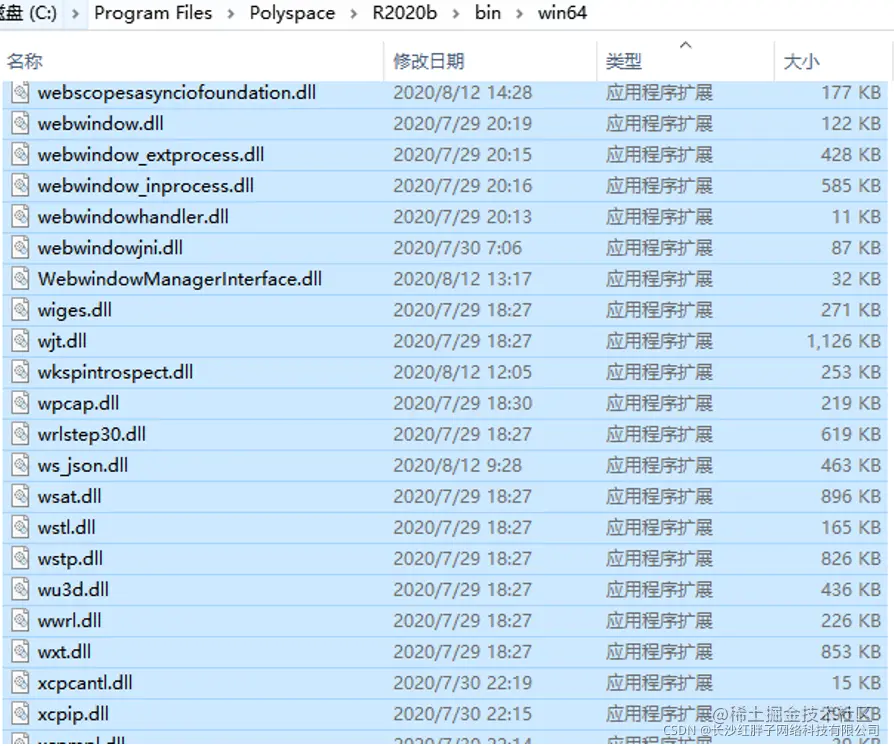Image resolution: width=894 pixels, height=746 pixels.
Task: Select the file name WebwindowManagerInterface.dll
Action: pyautogui.click(x=180, y=279)
